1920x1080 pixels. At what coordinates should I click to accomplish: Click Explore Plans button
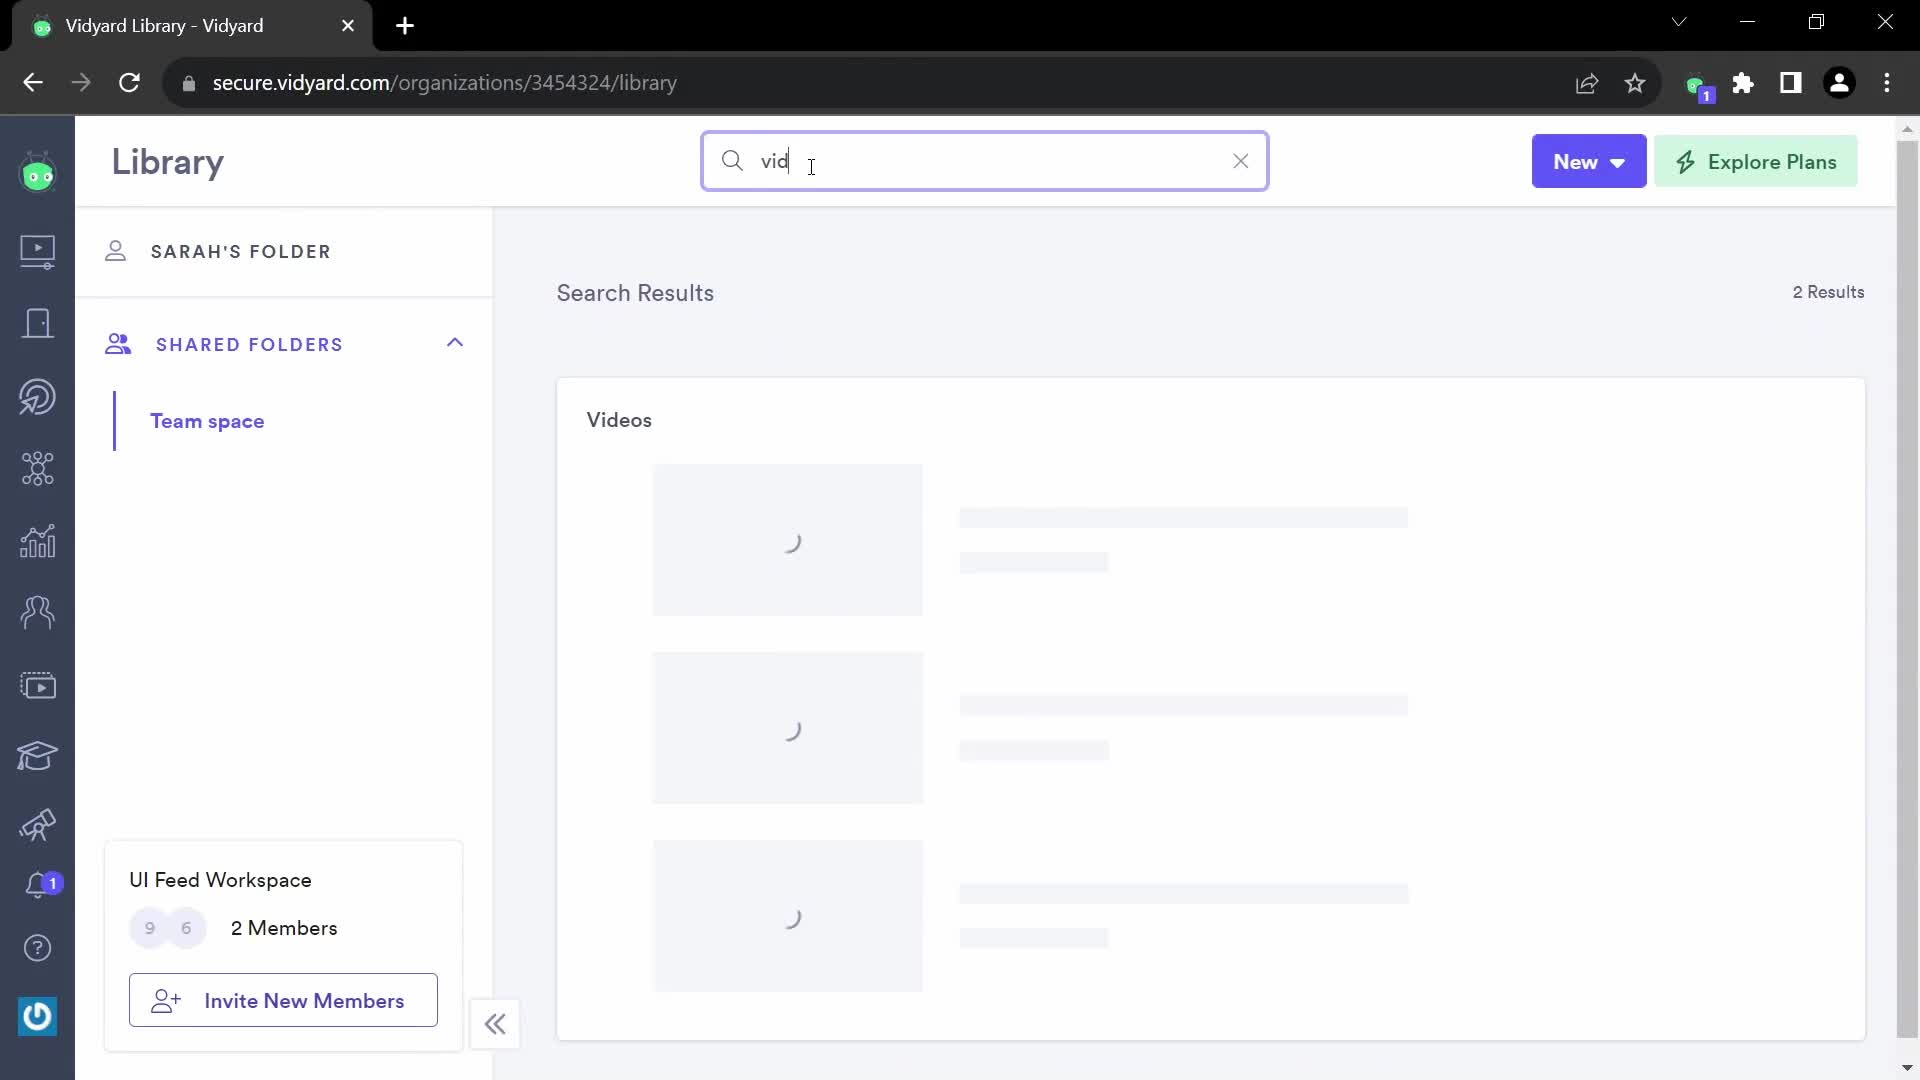(1756, 162)
